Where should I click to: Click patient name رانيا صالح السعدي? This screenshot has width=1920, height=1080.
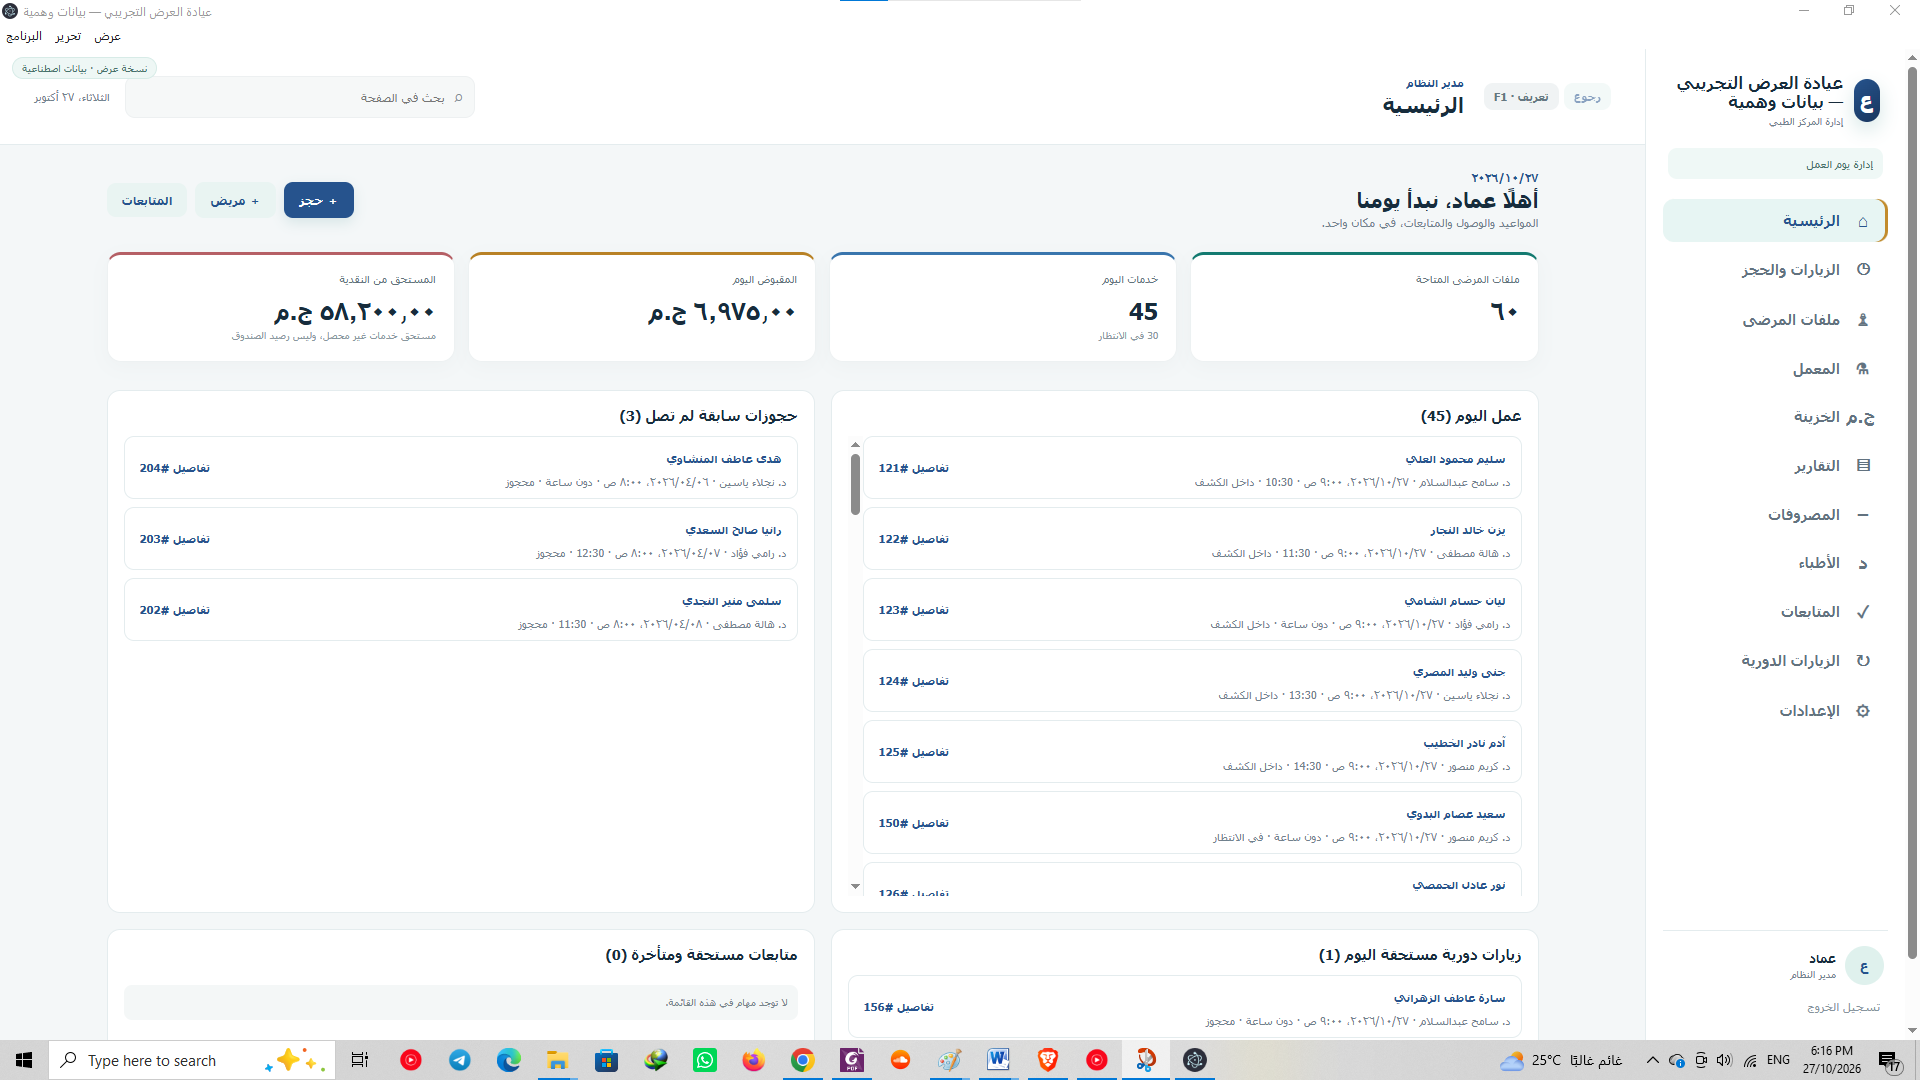[733, 530]
